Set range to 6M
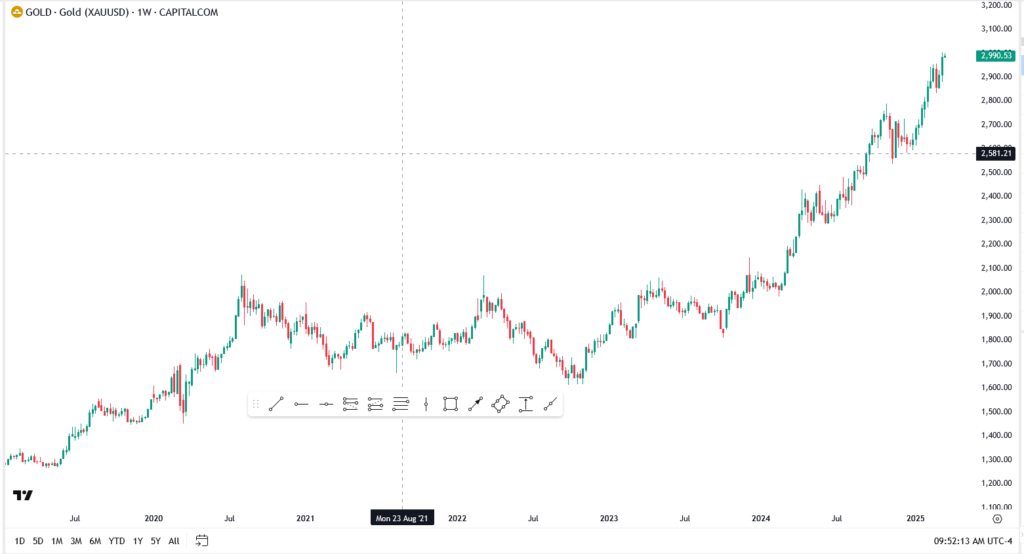The width and height of the screenshot is (1024, 554). pyautogui.click(x=95, y=541)
